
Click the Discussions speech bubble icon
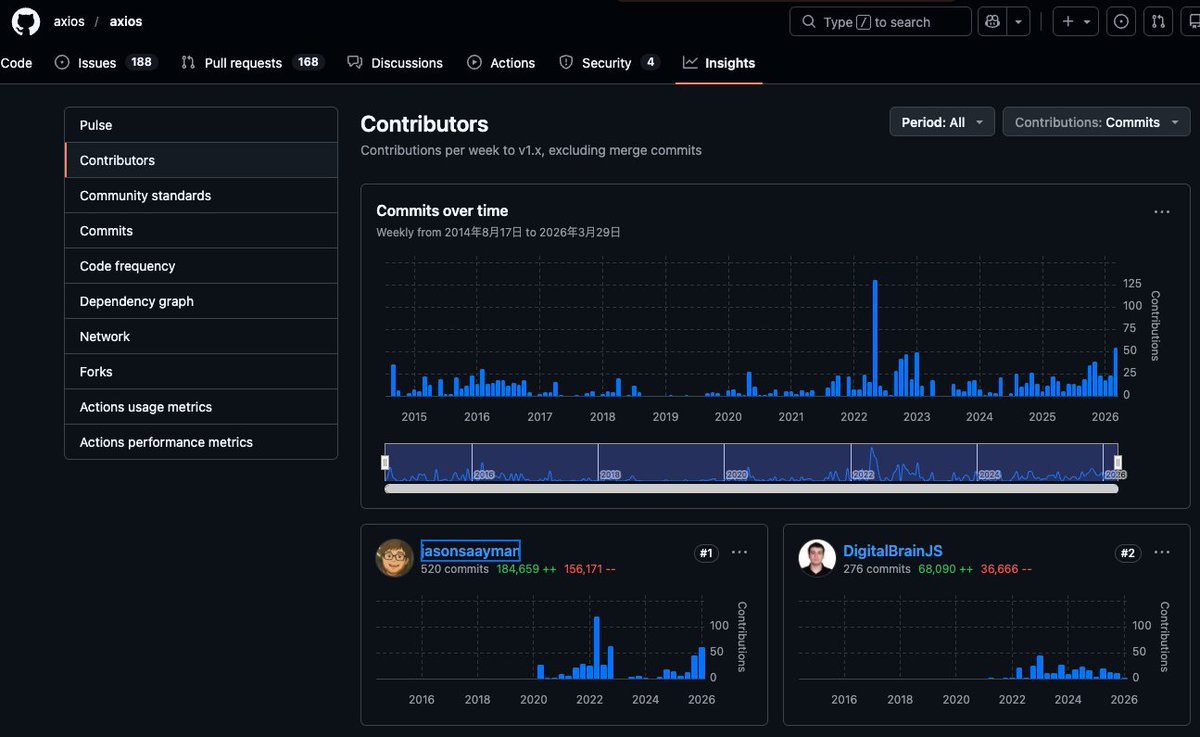tap(355, 62)
